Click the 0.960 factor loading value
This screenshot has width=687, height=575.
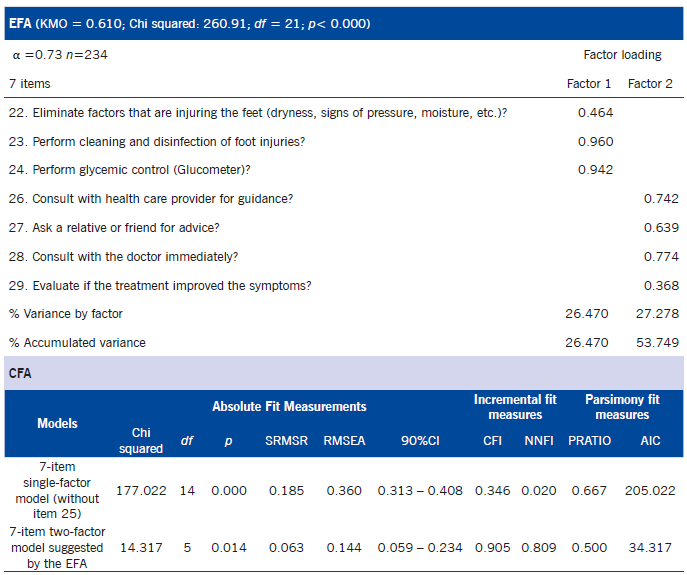[596, 142]
